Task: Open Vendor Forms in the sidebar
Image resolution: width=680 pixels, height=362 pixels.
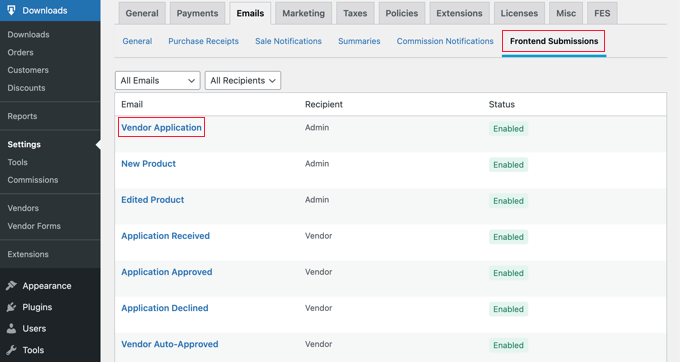Action: [34, 226]
